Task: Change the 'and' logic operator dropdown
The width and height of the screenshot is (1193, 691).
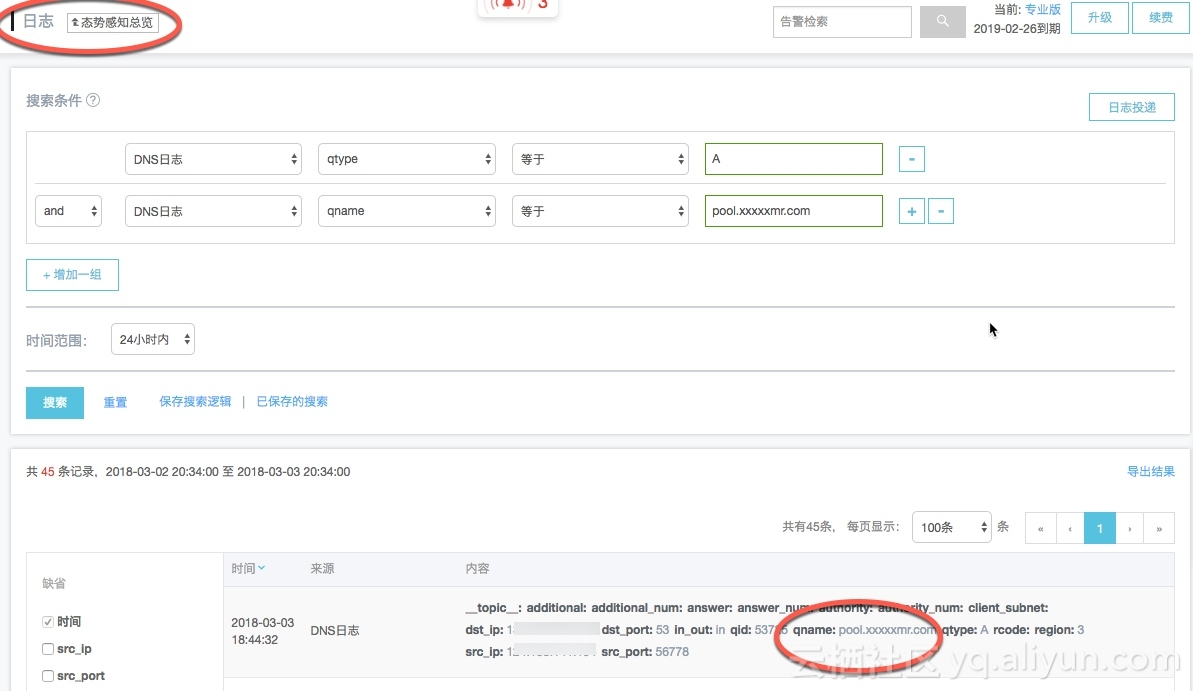Action: [68, 211]
